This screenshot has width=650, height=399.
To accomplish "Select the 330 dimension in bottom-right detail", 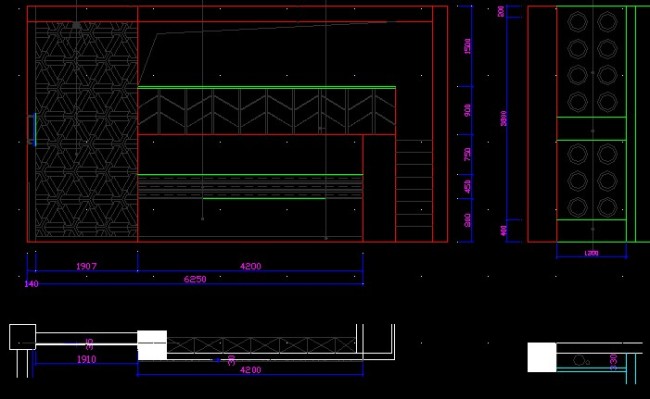I will [x=614, y=362].
